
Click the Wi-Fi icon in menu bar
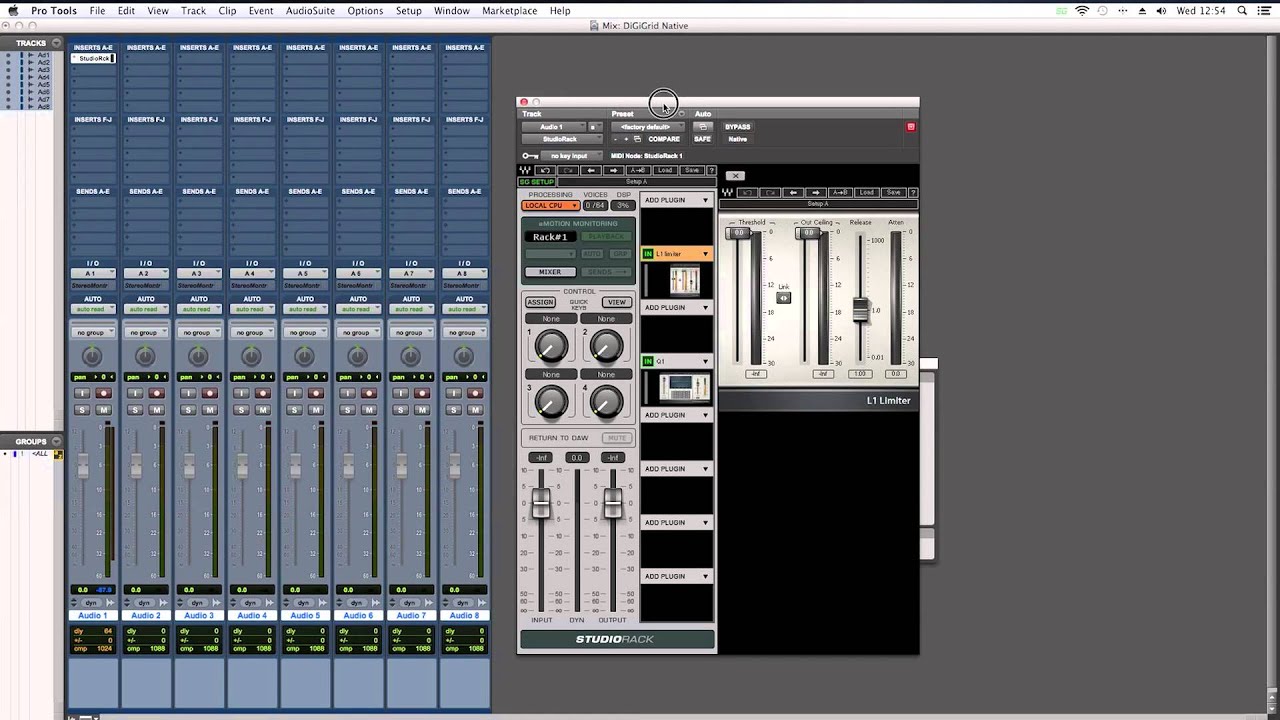pyautogui.click(x=1082, y=11)
